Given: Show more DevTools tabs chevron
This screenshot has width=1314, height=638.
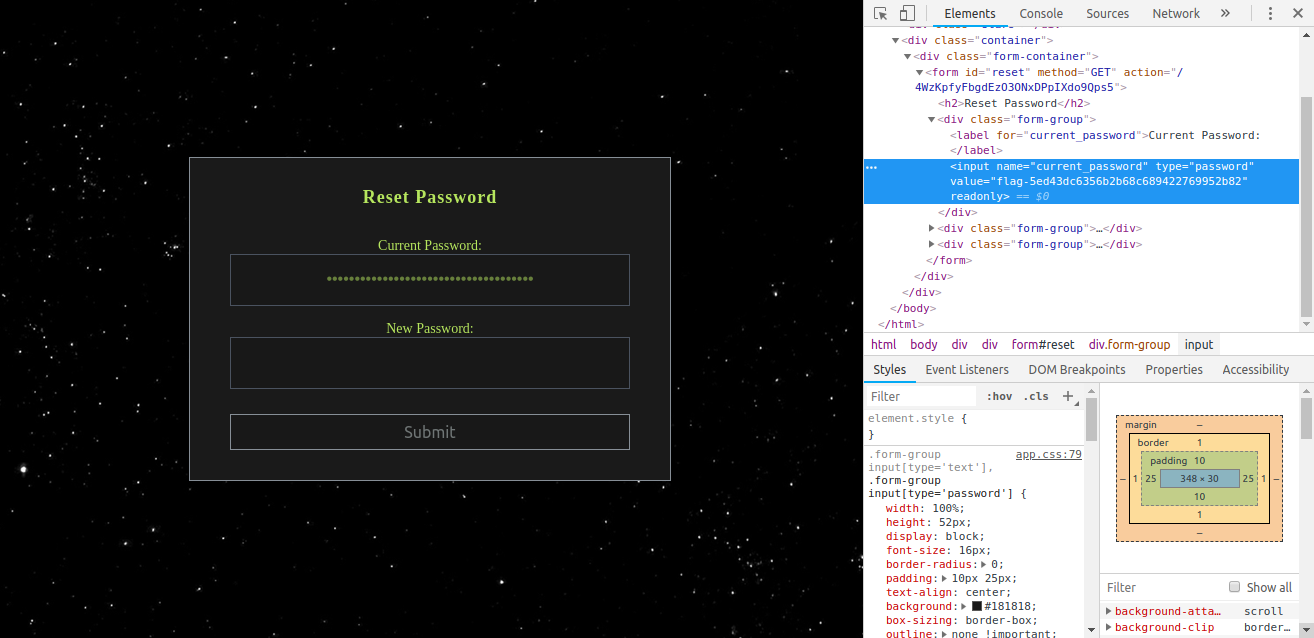Looking at the screenshot, I should tap(1225, 13).
